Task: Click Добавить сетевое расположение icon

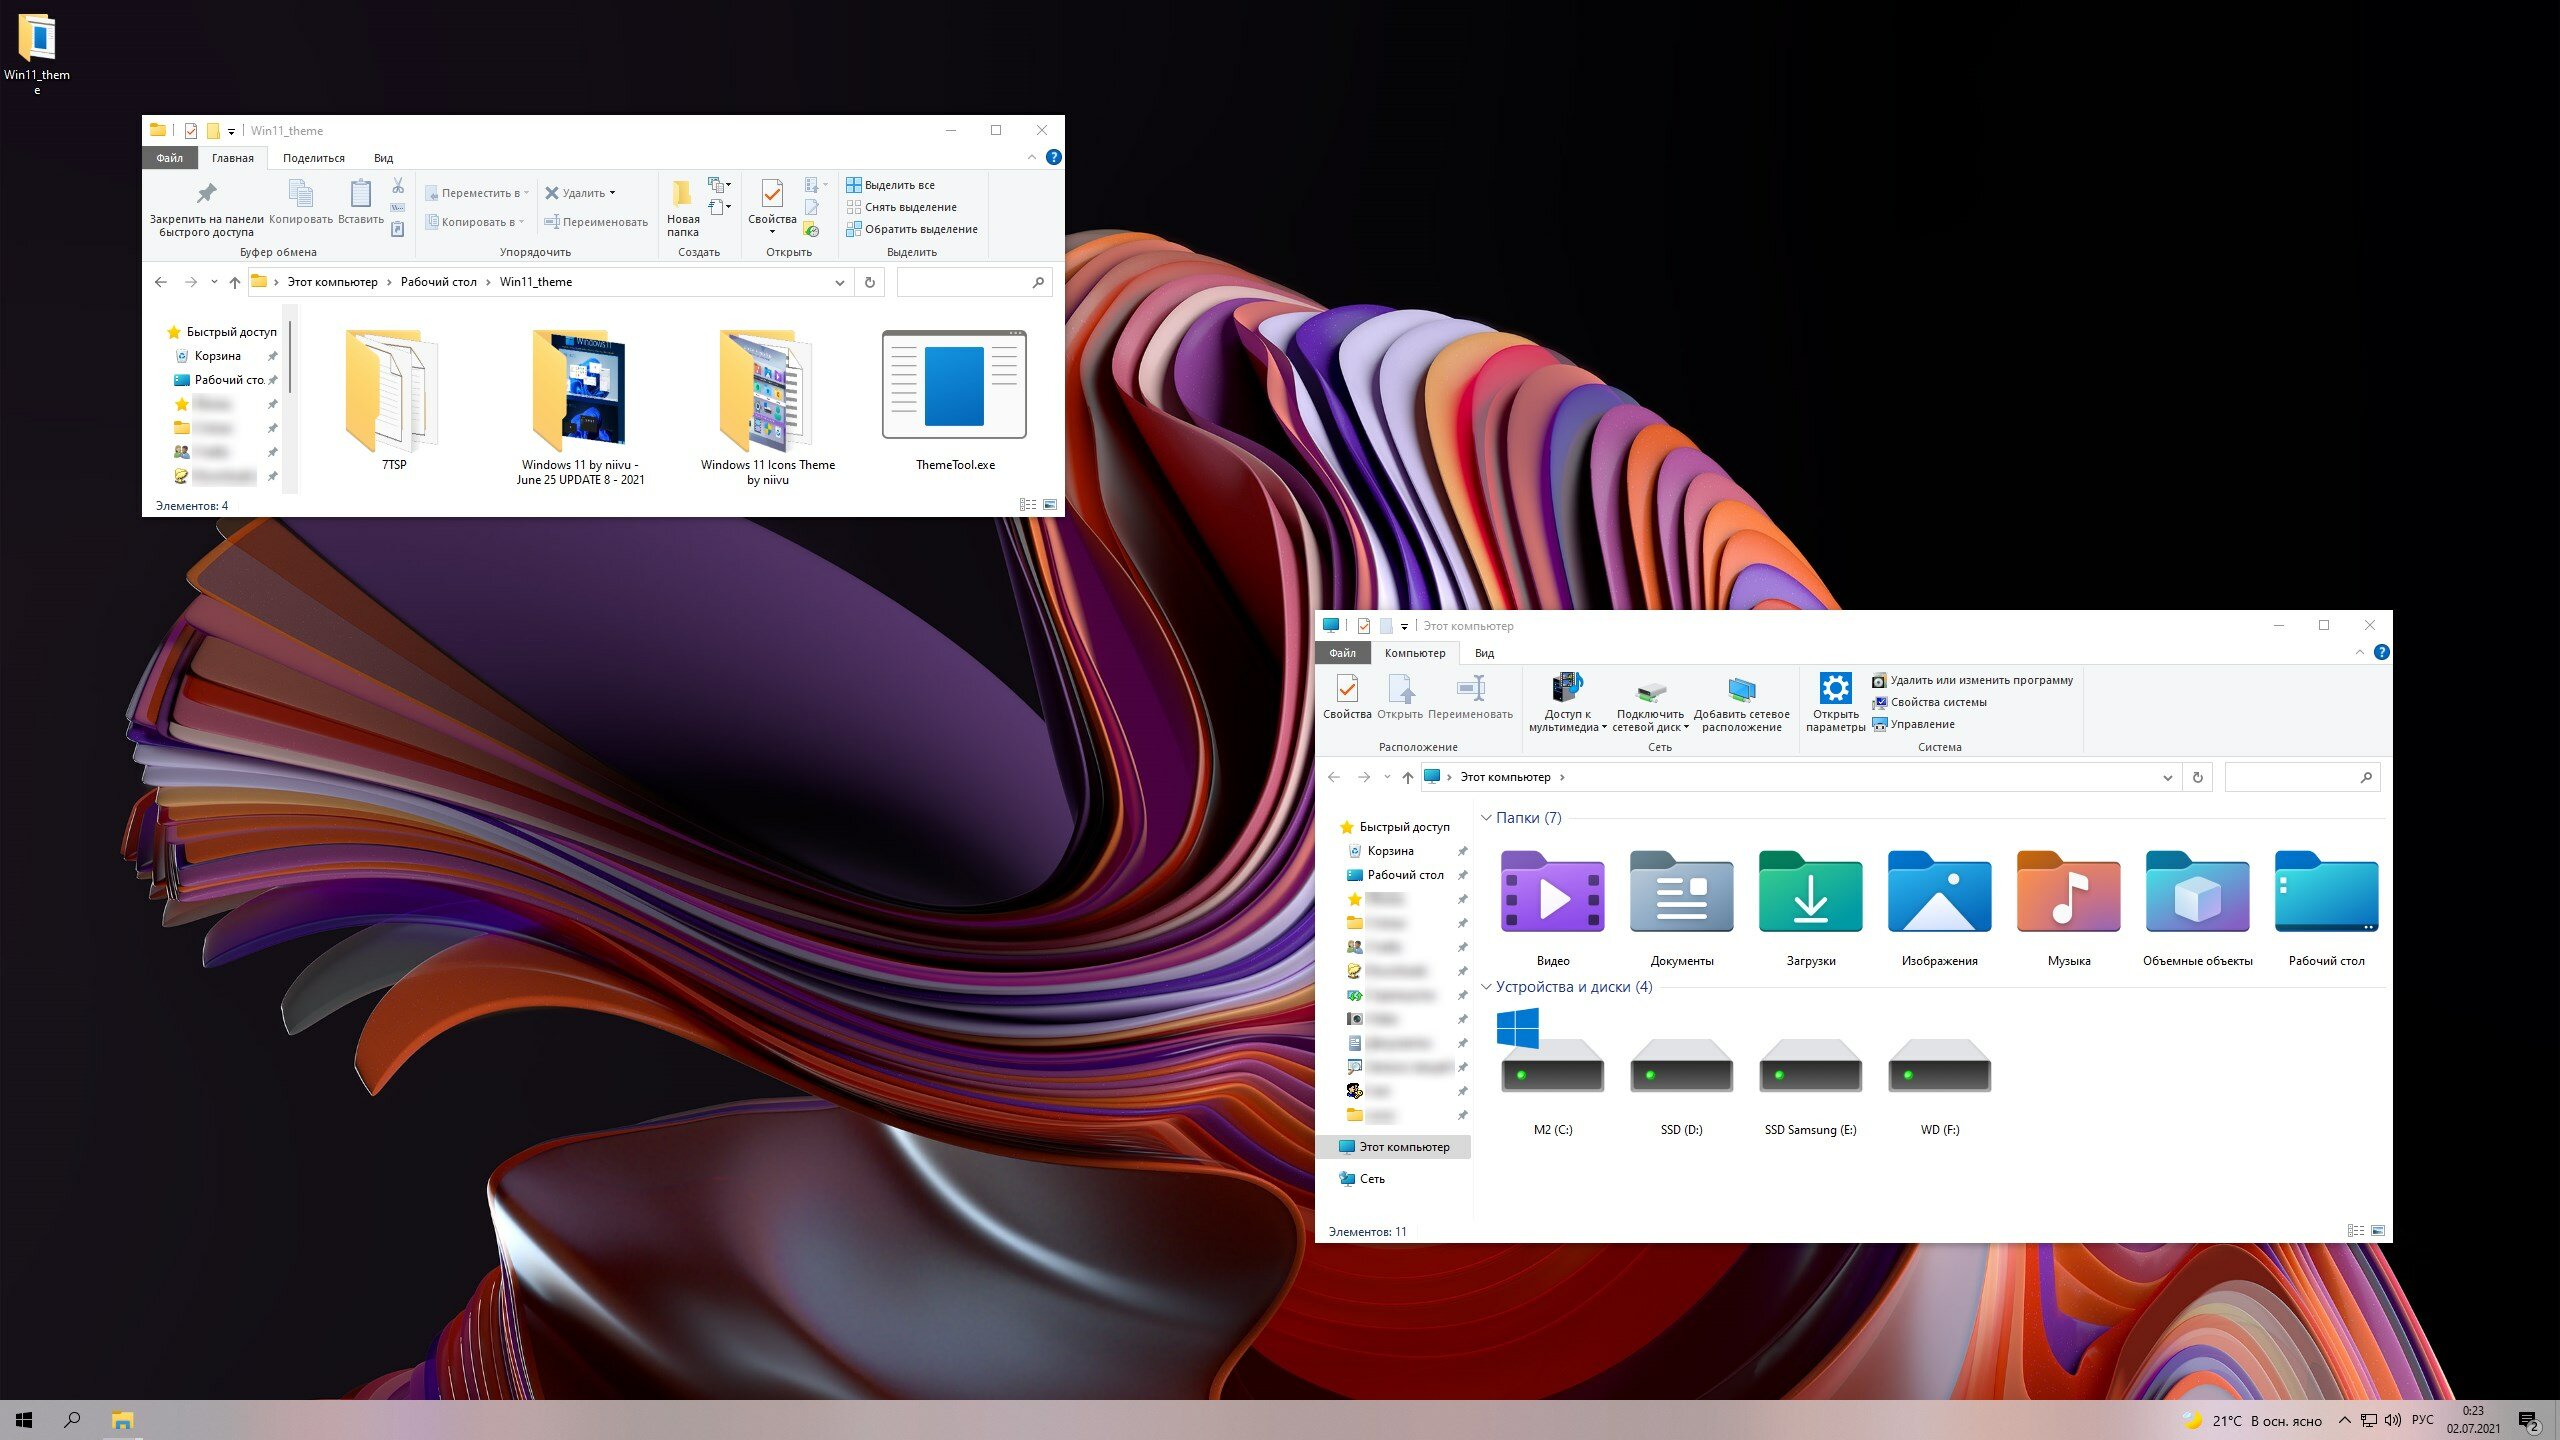Action: (x=1741, y=689)
